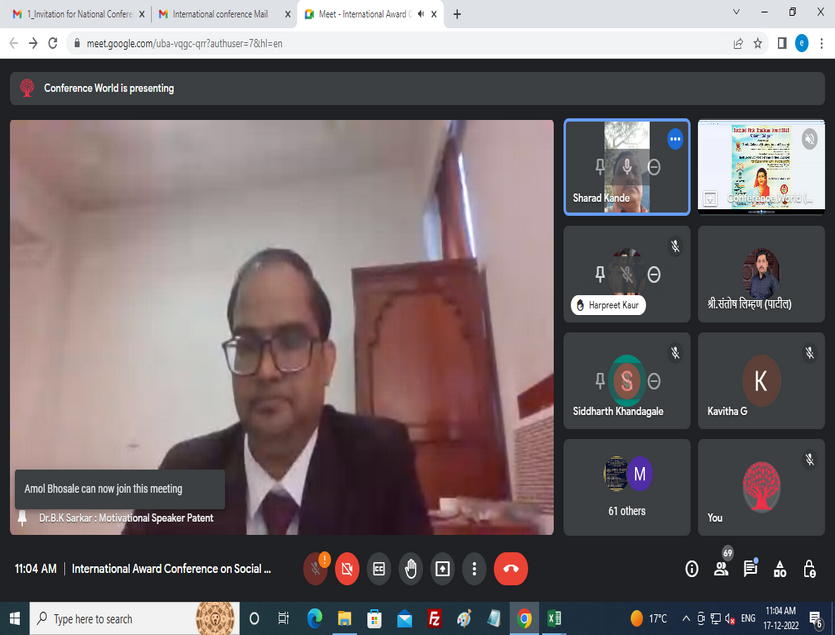The height and width of the screenshot is (635, 835).
Task: Open Task View on the taskbar
Action: click(284, 618)
